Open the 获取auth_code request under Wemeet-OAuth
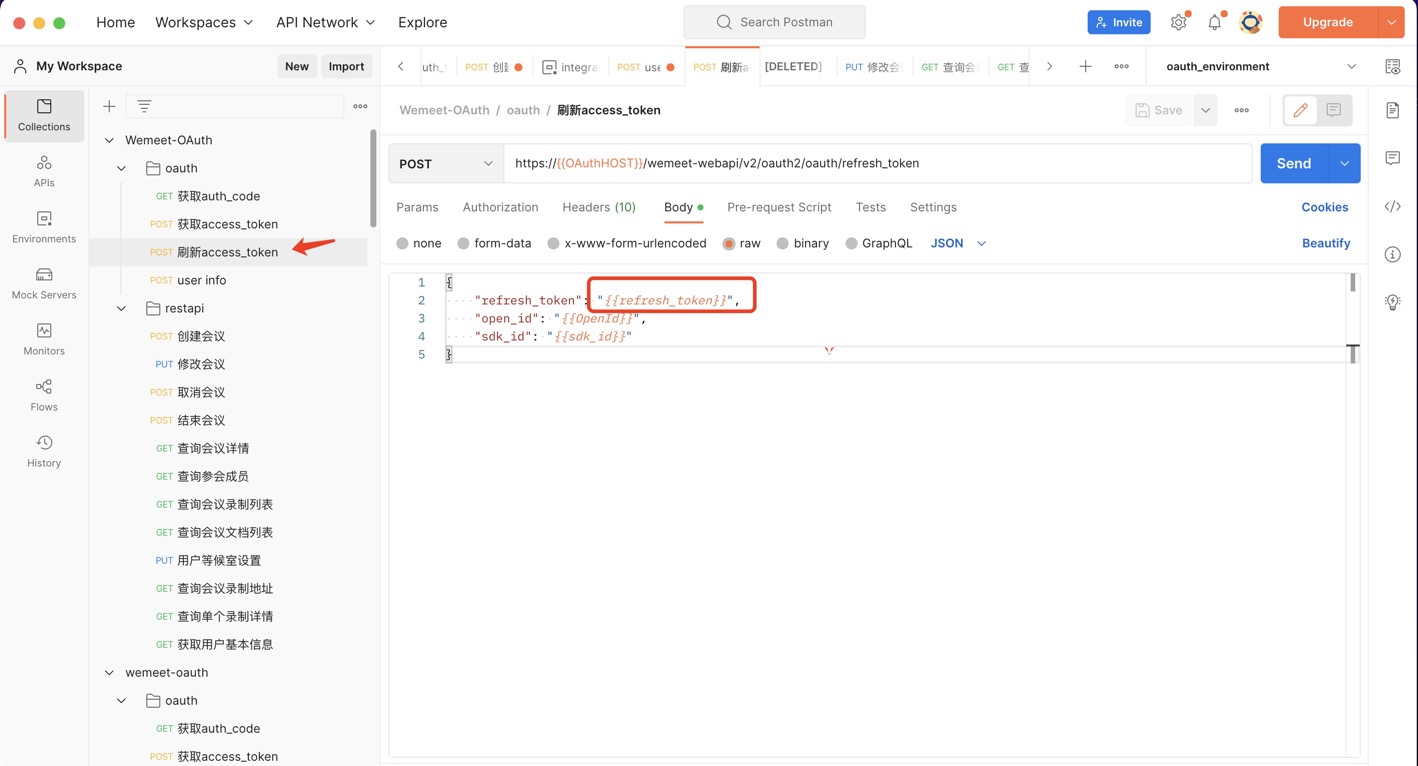 tap(218, 196)
